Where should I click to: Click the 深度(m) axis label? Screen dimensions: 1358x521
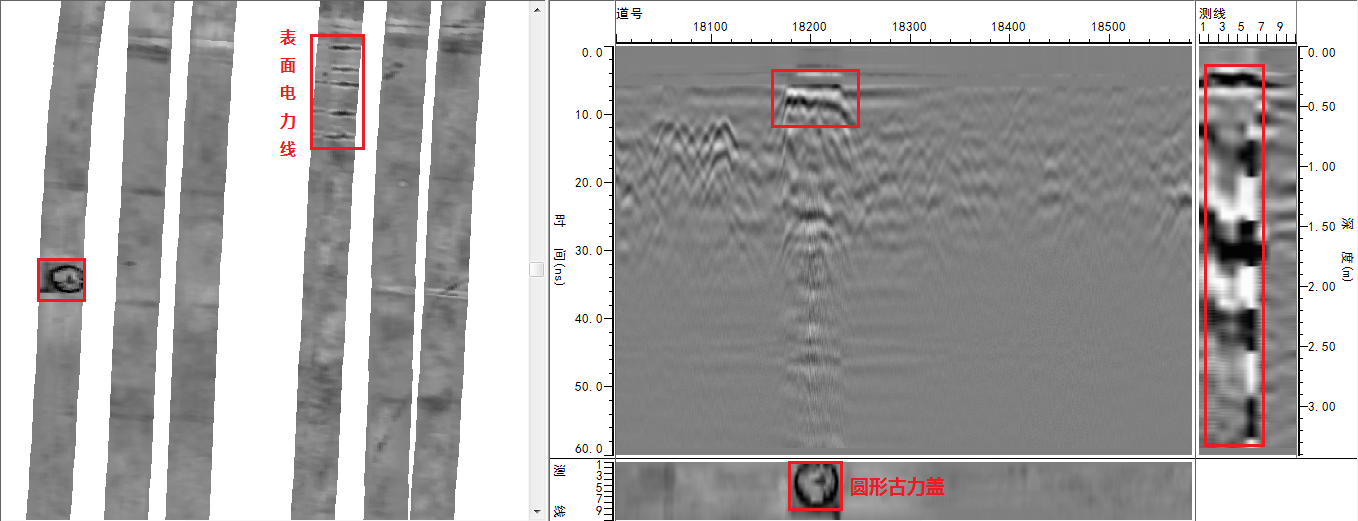pos(1344,250)
